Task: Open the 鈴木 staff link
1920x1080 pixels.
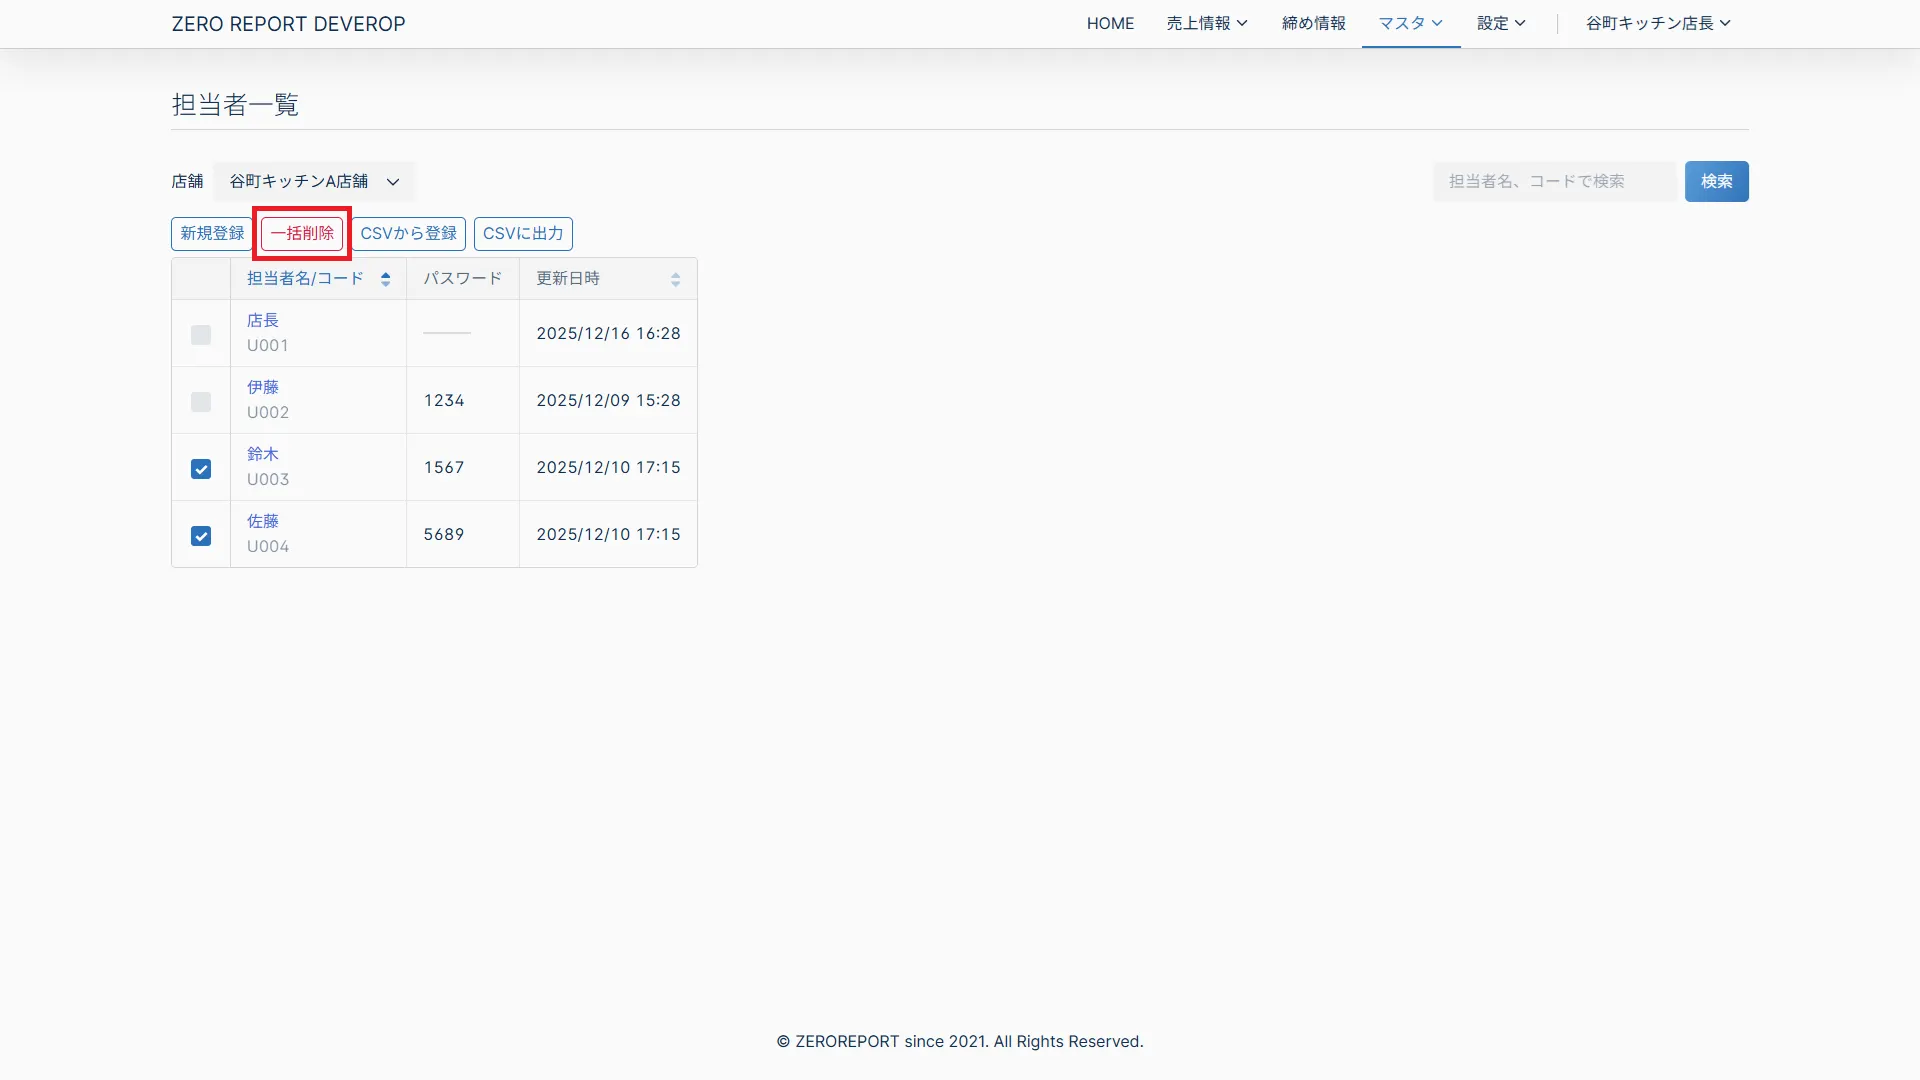Action: [262, 454]
